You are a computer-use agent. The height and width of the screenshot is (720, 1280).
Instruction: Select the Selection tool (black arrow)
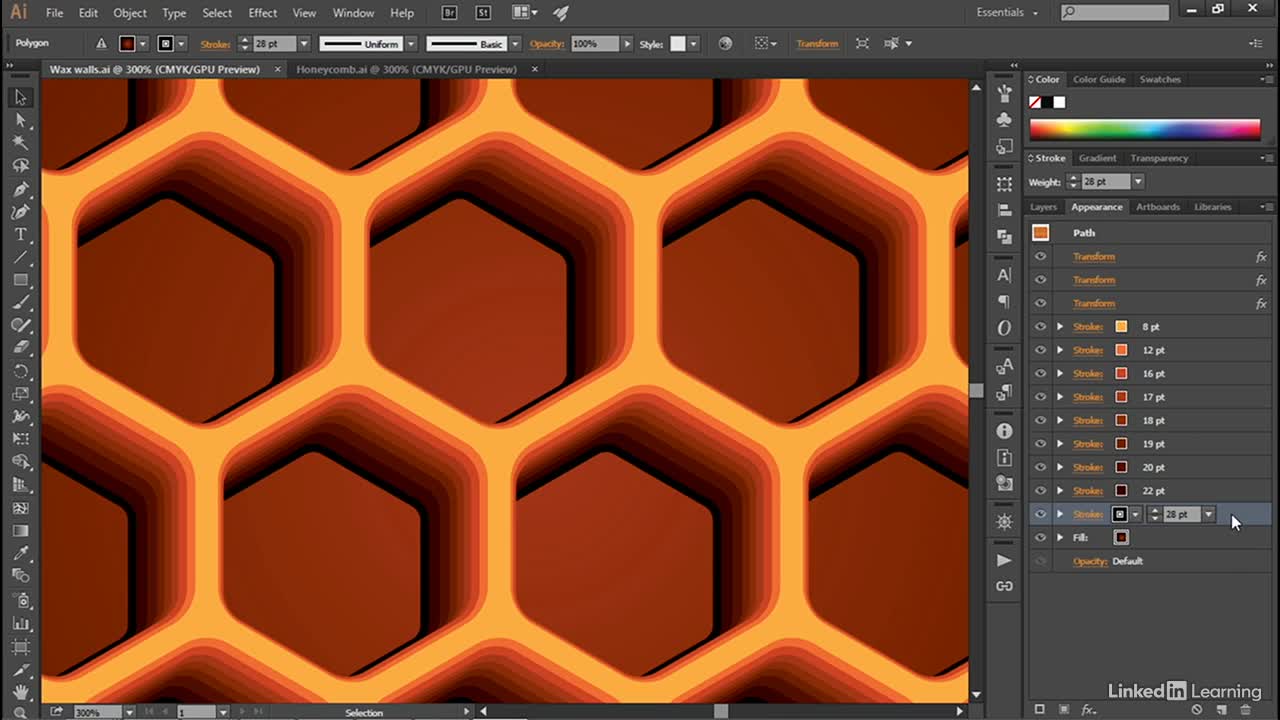click(x=20, y=97)
